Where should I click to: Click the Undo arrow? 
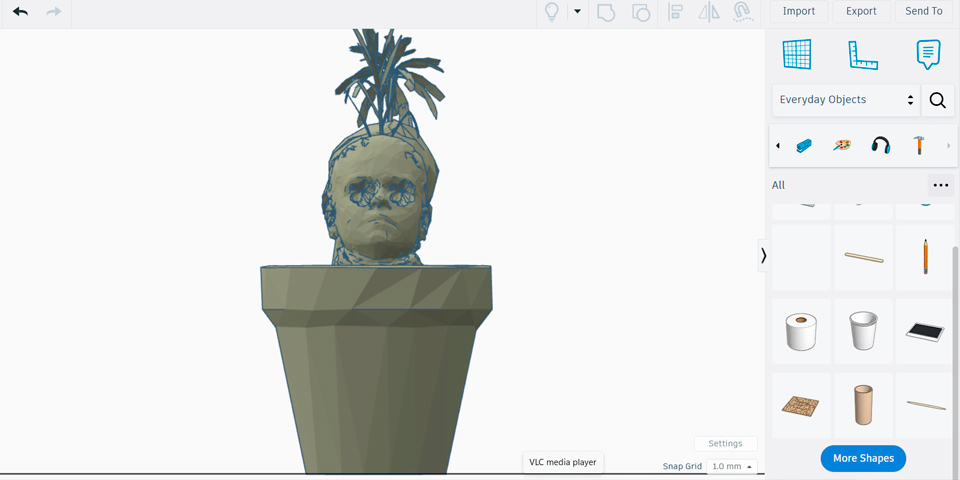click(20, 12)
